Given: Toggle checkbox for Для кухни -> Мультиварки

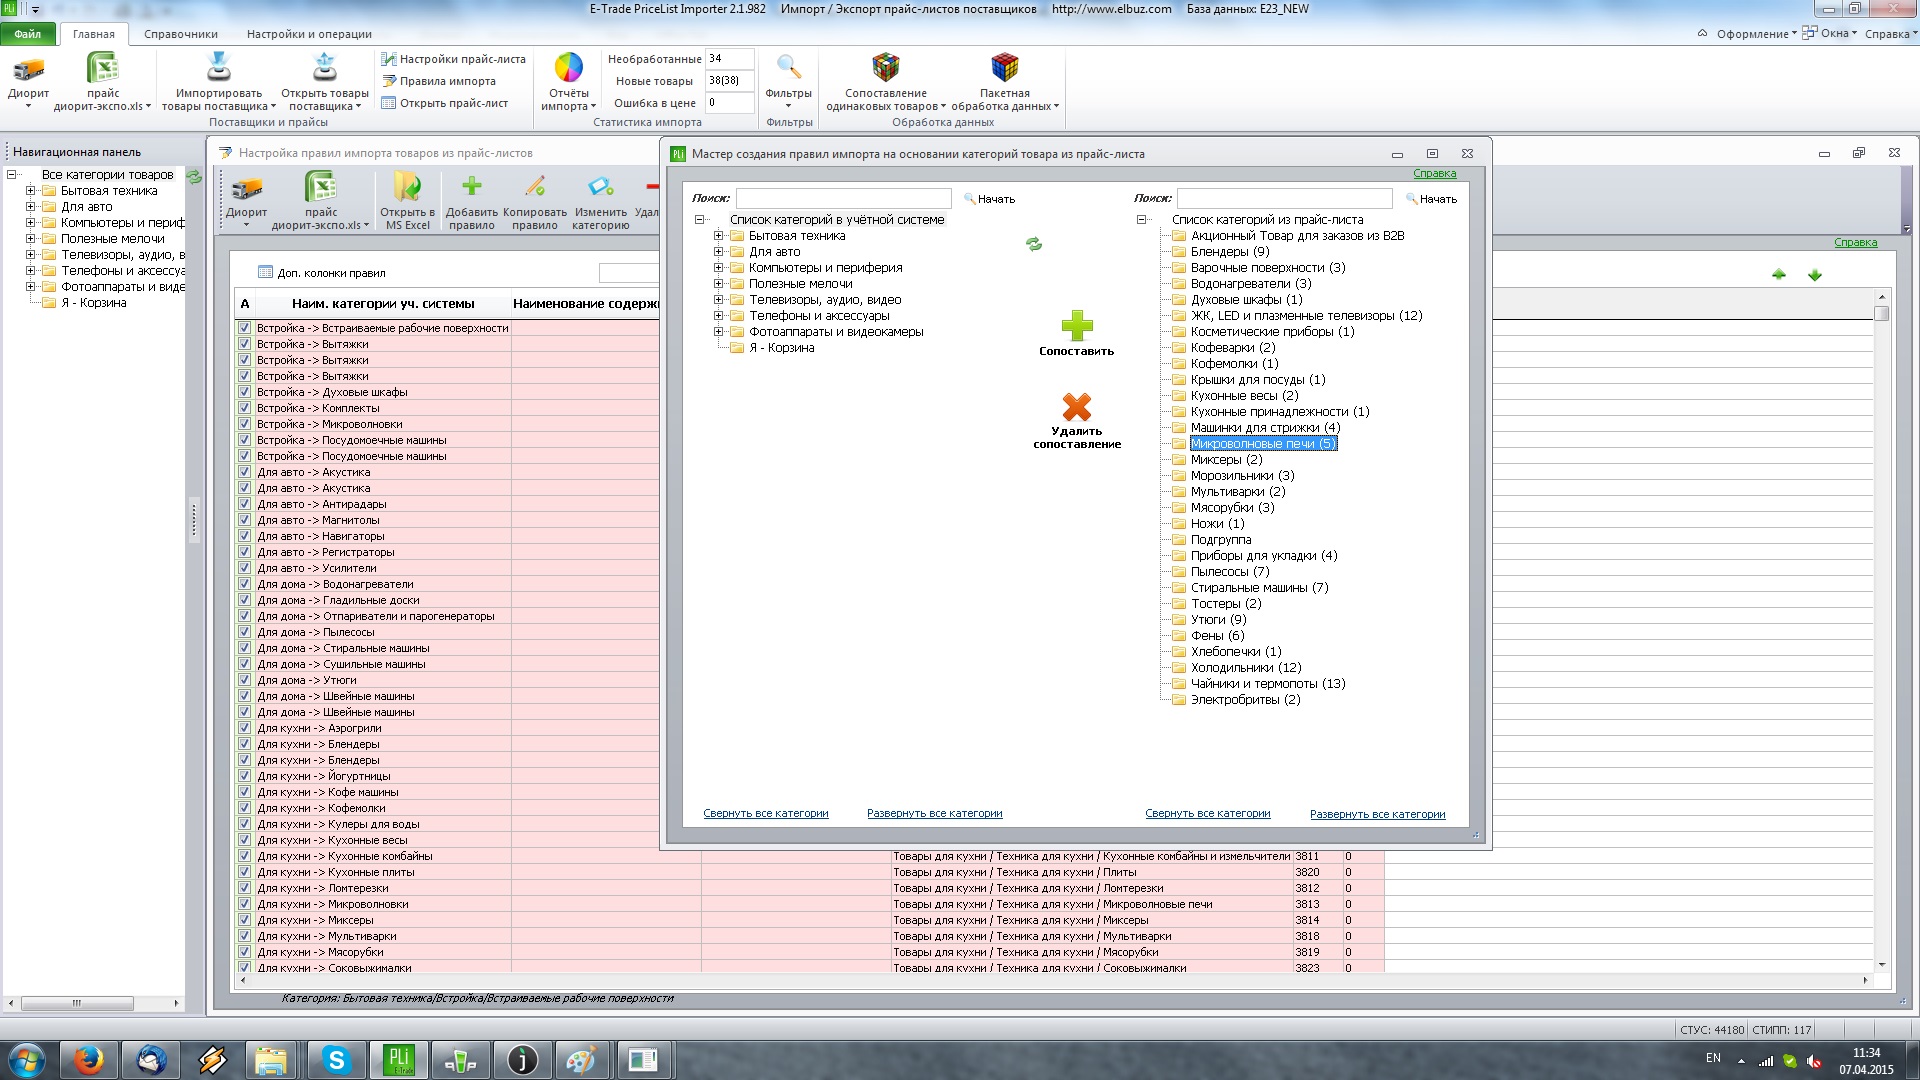Looking at the screenshot, I should click(244, 936).
